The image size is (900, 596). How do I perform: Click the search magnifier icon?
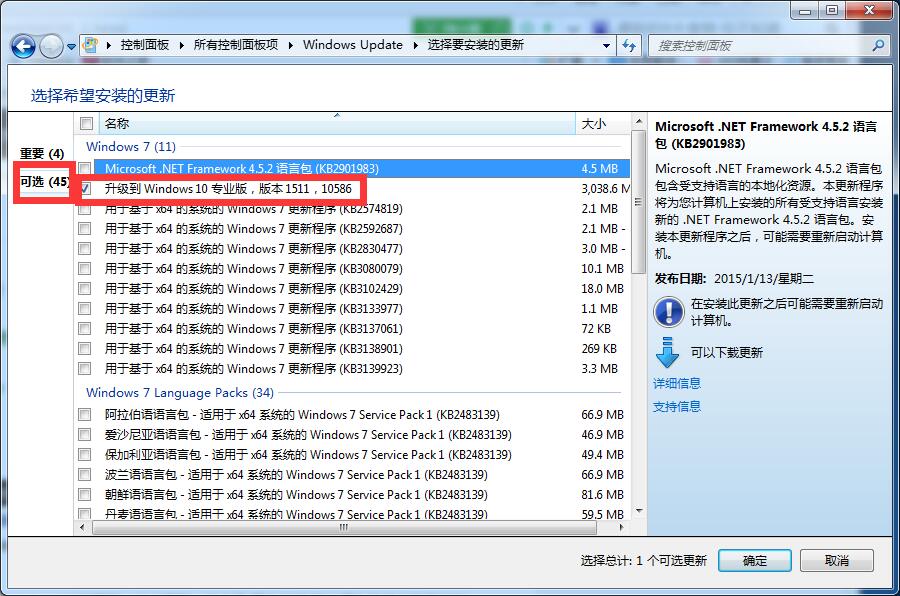[x=878, y=45]
